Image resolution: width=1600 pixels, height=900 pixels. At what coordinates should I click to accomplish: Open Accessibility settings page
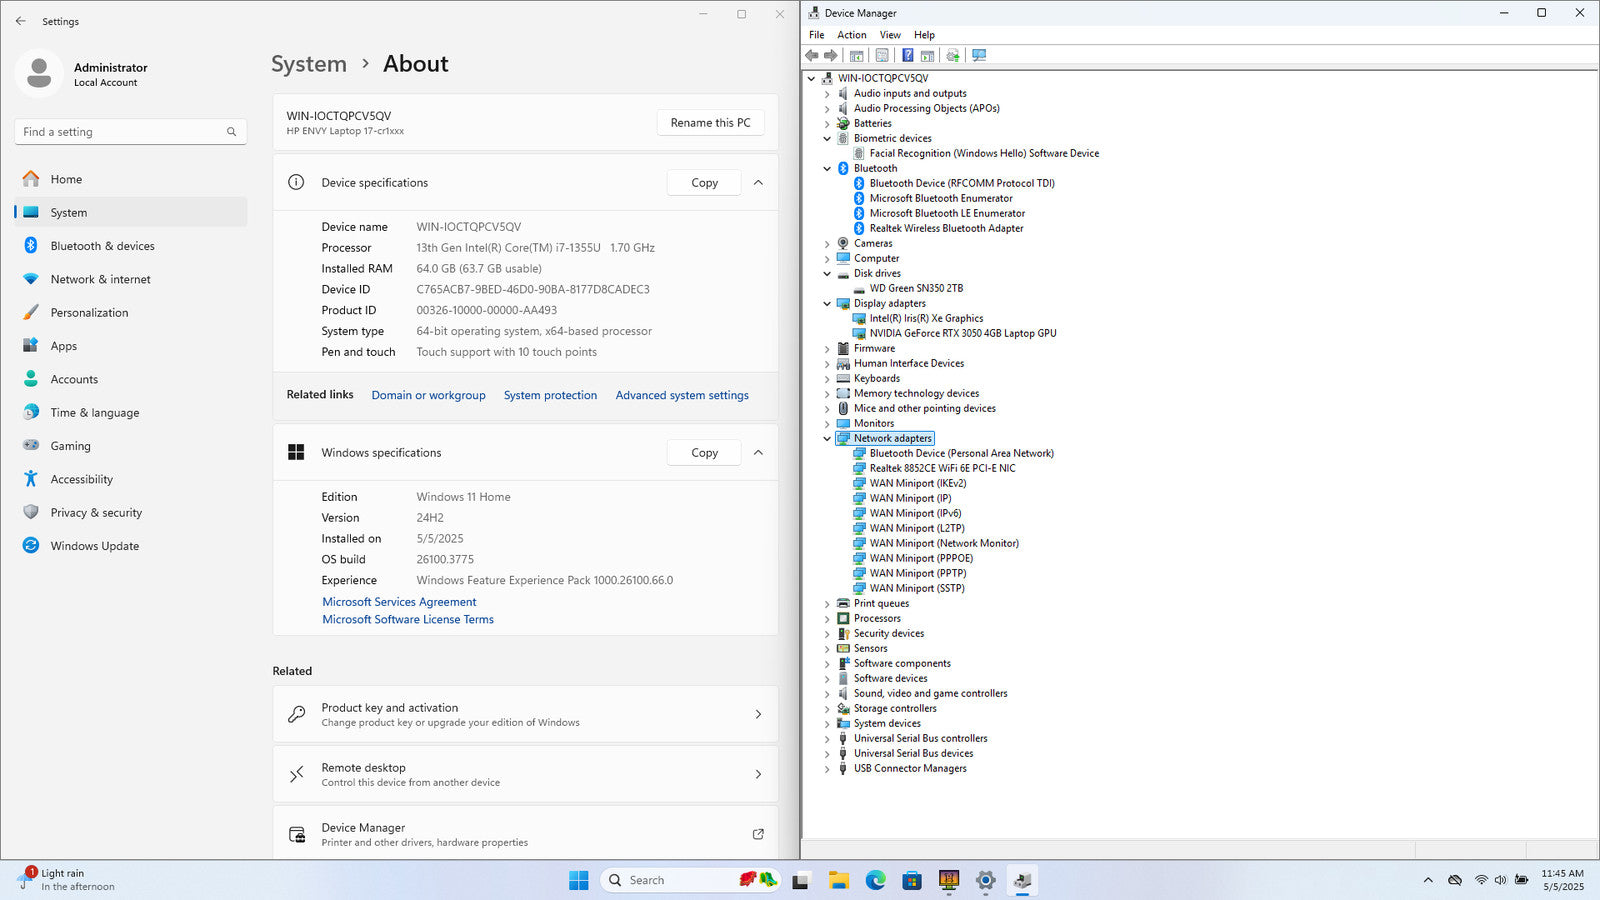point(131,479)
